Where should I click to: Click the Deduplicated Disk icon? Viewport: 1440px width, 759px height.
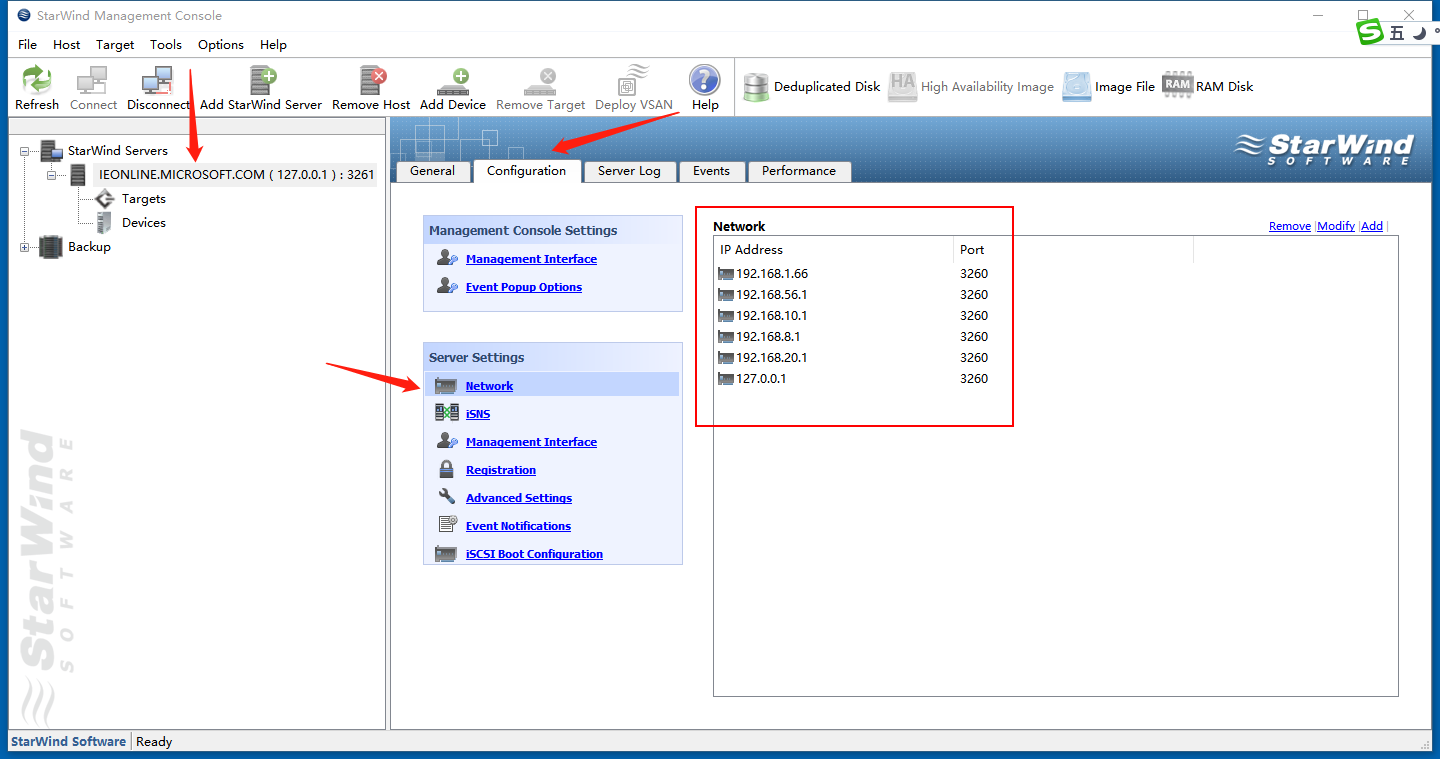click(756, 87)
